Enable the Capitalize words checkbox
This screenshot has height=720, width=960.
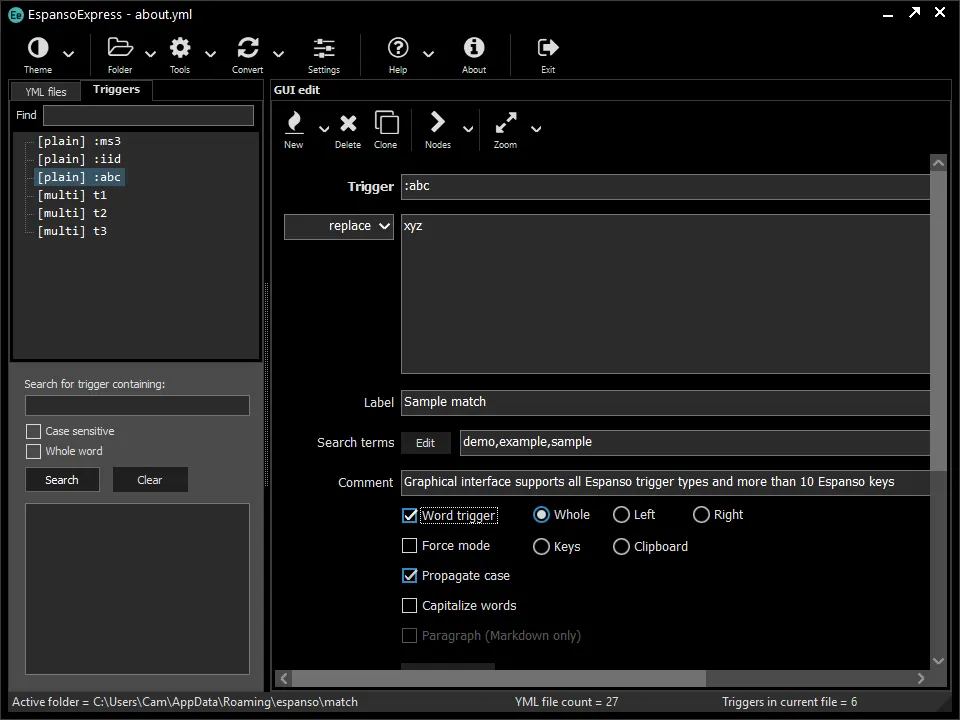(x=410, y=606)
